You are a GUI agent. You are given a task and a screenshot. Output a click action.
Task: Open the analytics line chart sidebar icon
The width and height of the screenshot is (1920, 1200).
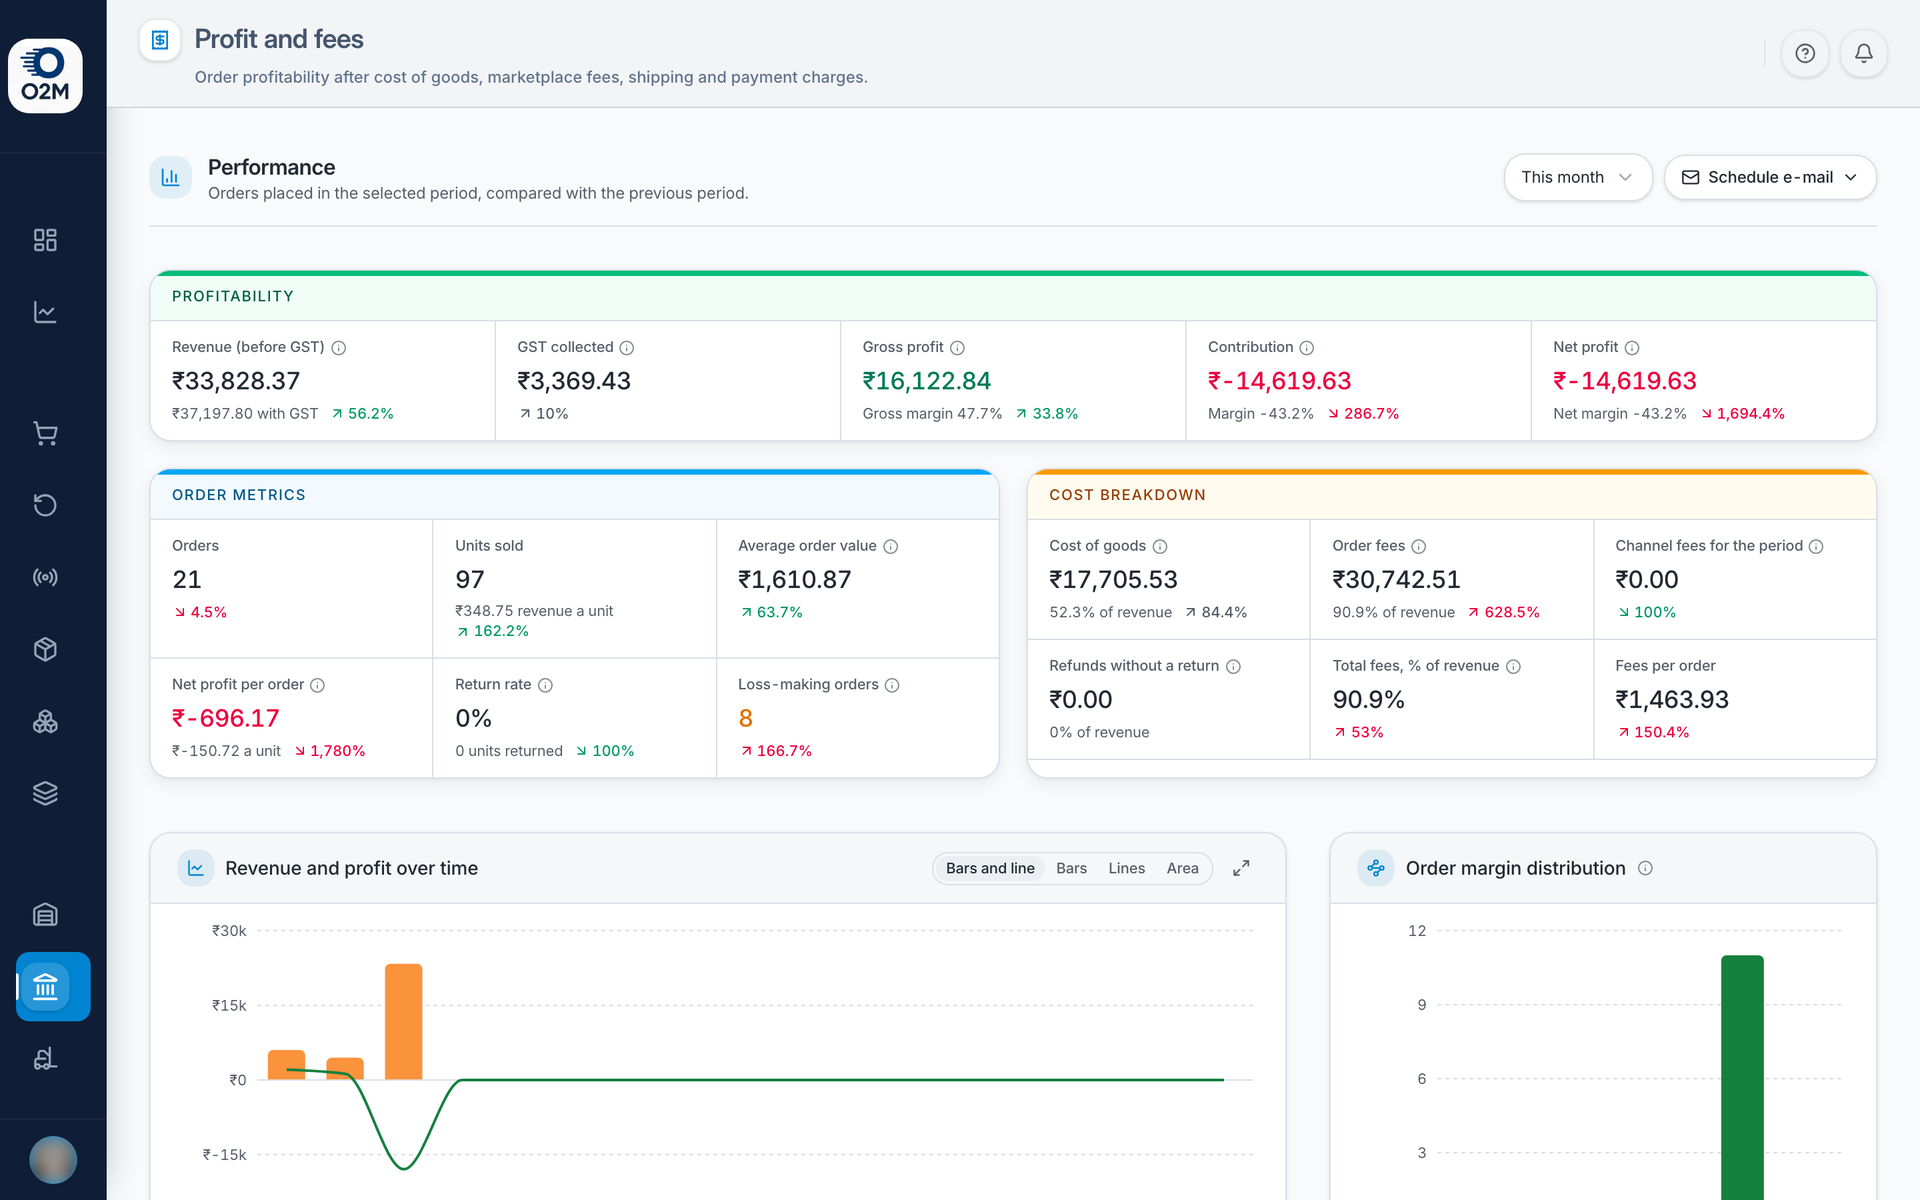(x=45, y=312)
